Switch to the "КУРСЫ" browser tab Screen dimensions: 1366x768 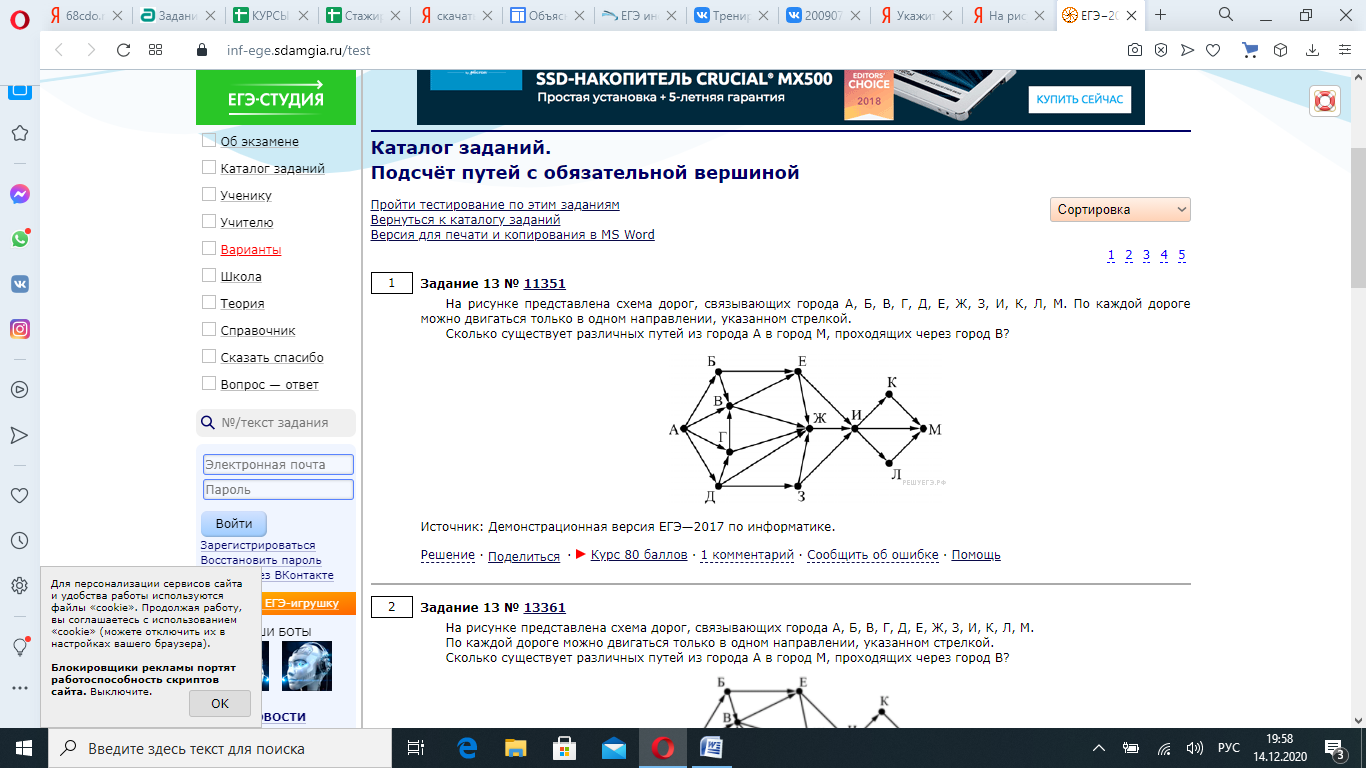pyautogui.click(x=272, y=15)
